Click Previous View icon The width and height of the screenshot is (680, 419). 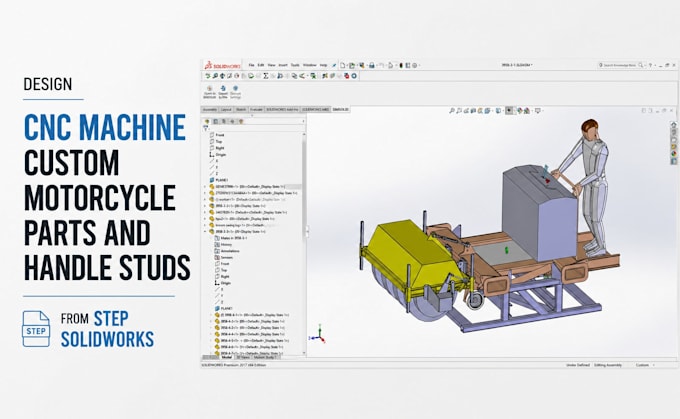pos(466,111)
